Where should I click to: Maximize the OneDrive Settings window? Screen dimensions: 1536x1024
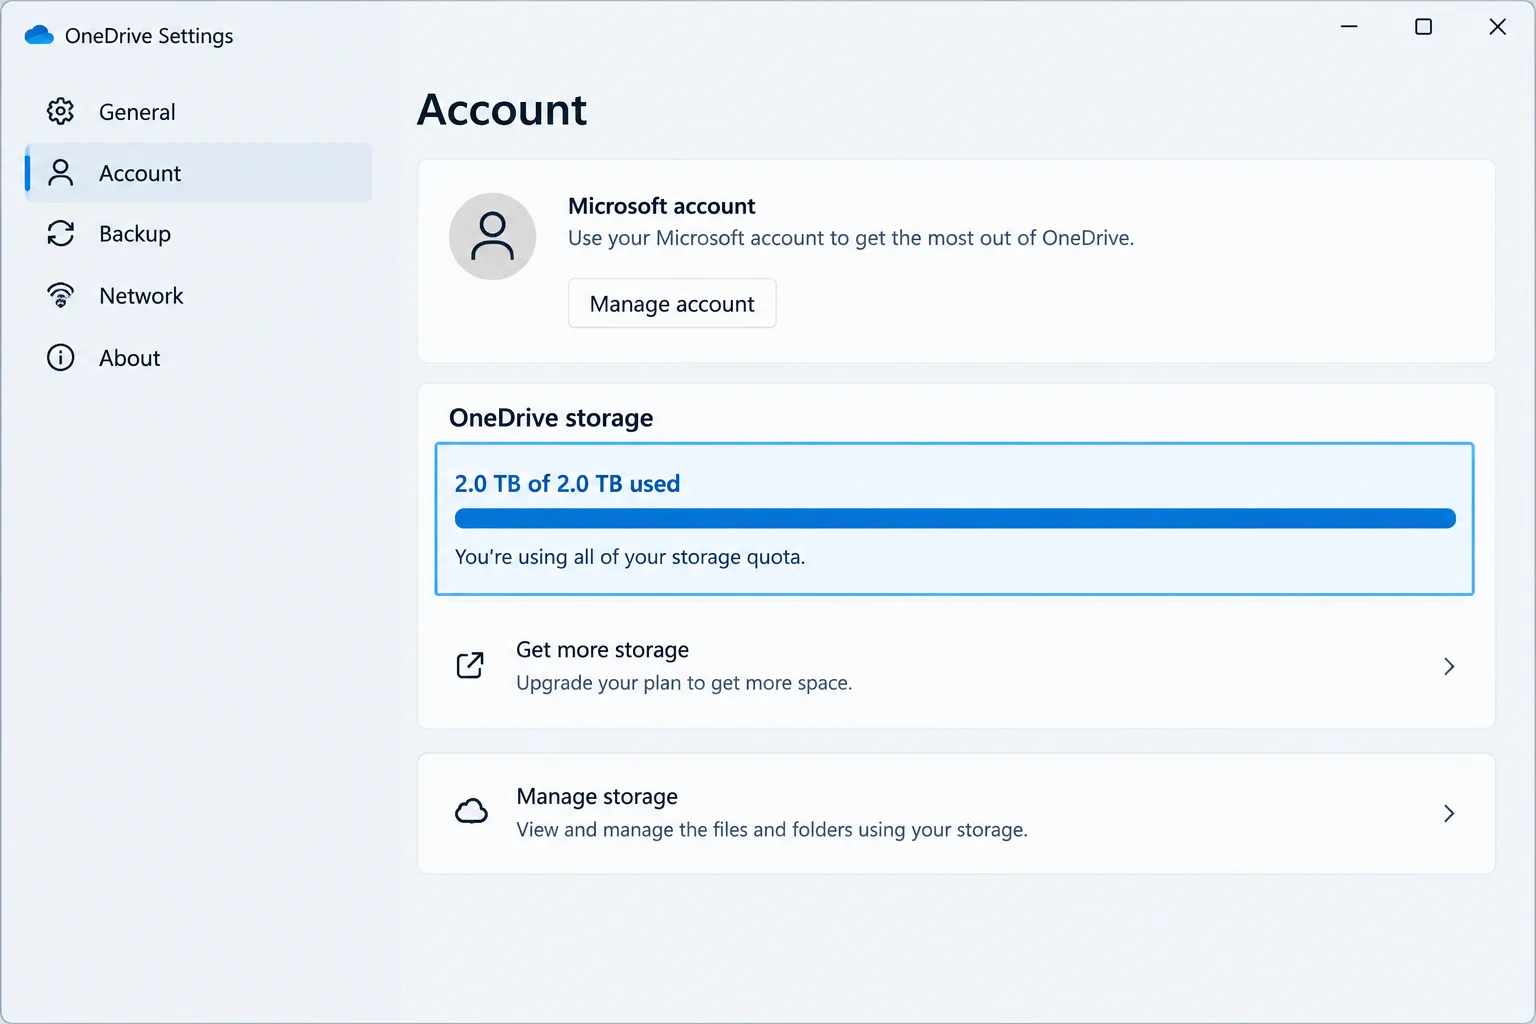1423,27
